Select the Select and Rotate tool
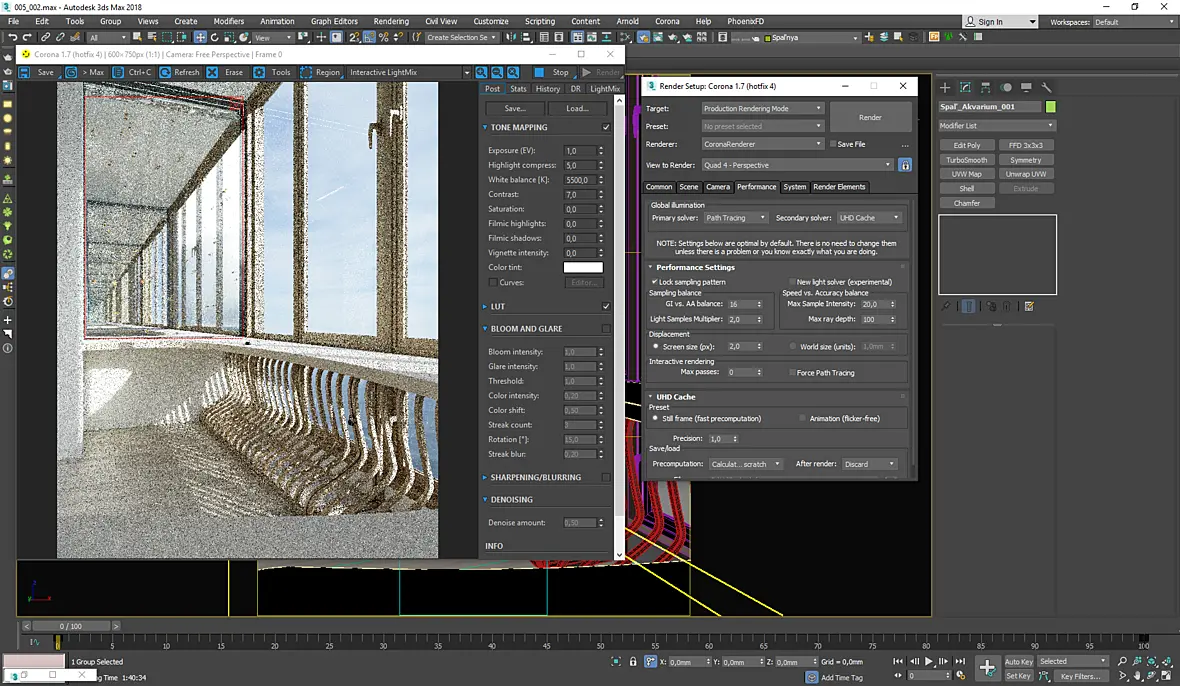The height and width of the screenshot is (686, 1180). 214,37
